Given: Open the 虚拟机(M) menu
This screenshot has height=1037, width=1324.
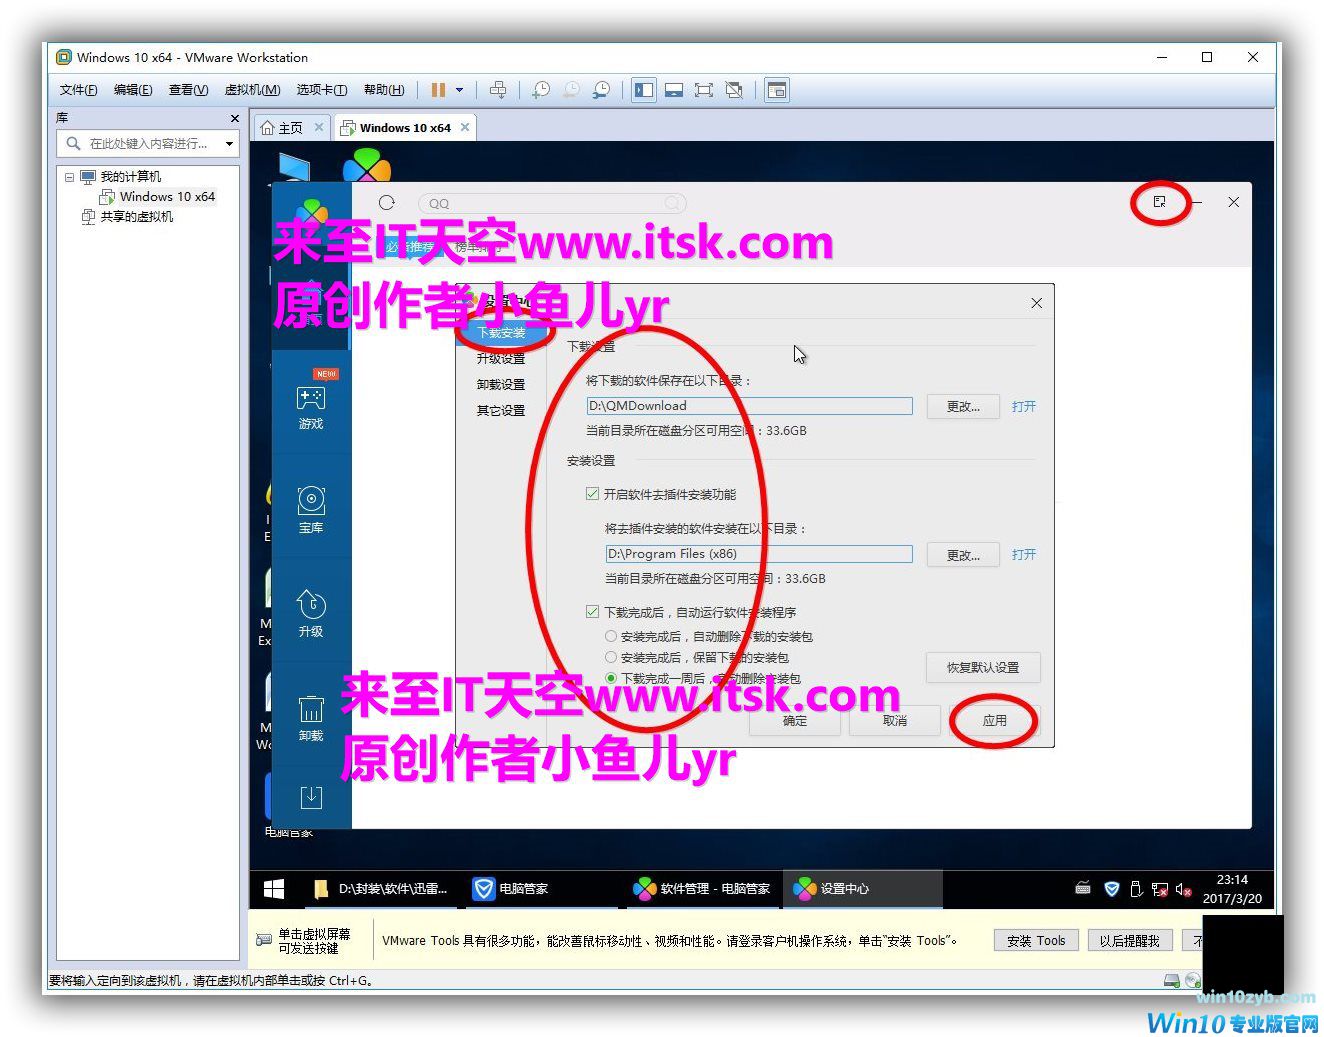Looking at the screenshot, I should (252, 90).
